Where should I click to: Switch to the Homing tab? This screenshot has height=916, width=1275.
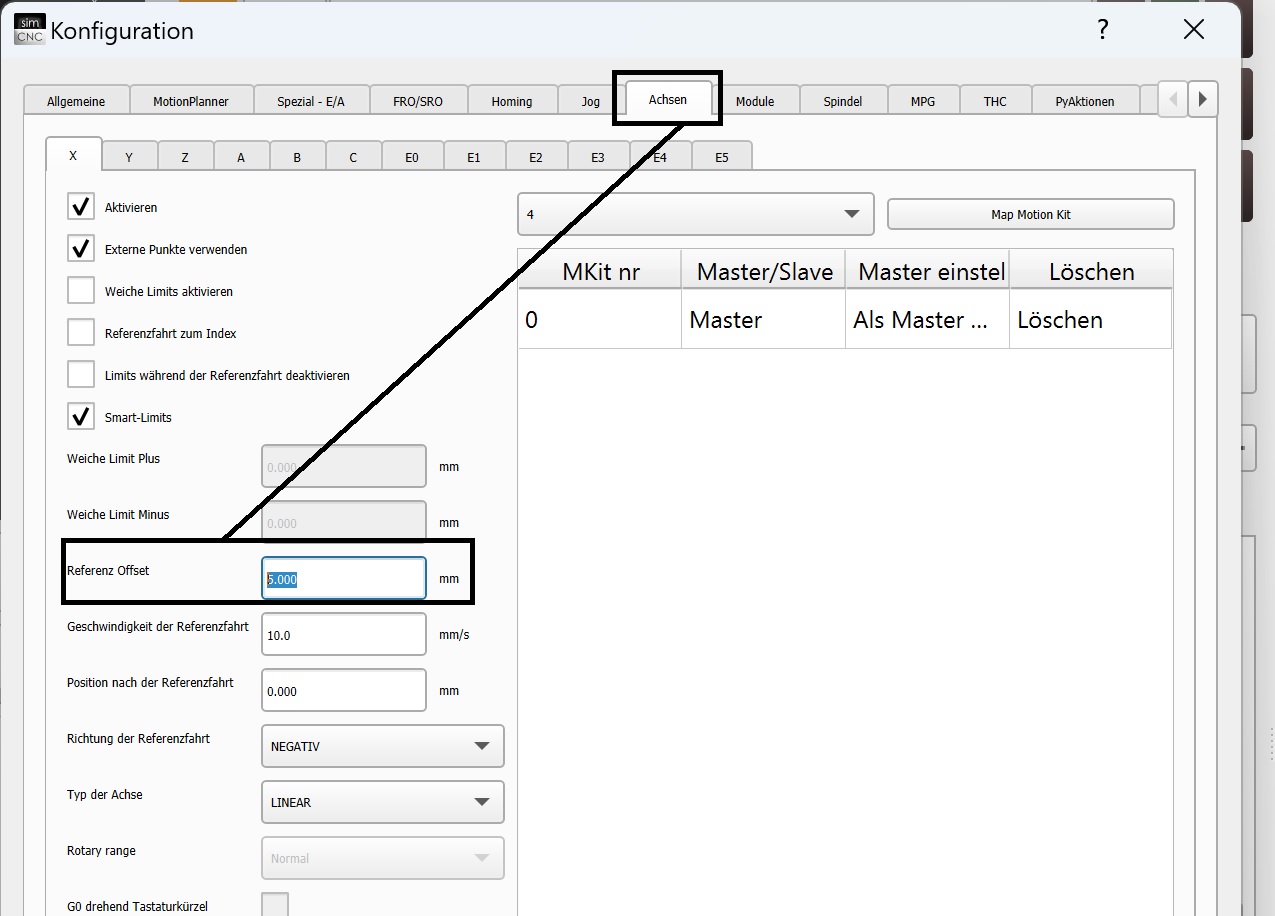[x=511, y=101]
